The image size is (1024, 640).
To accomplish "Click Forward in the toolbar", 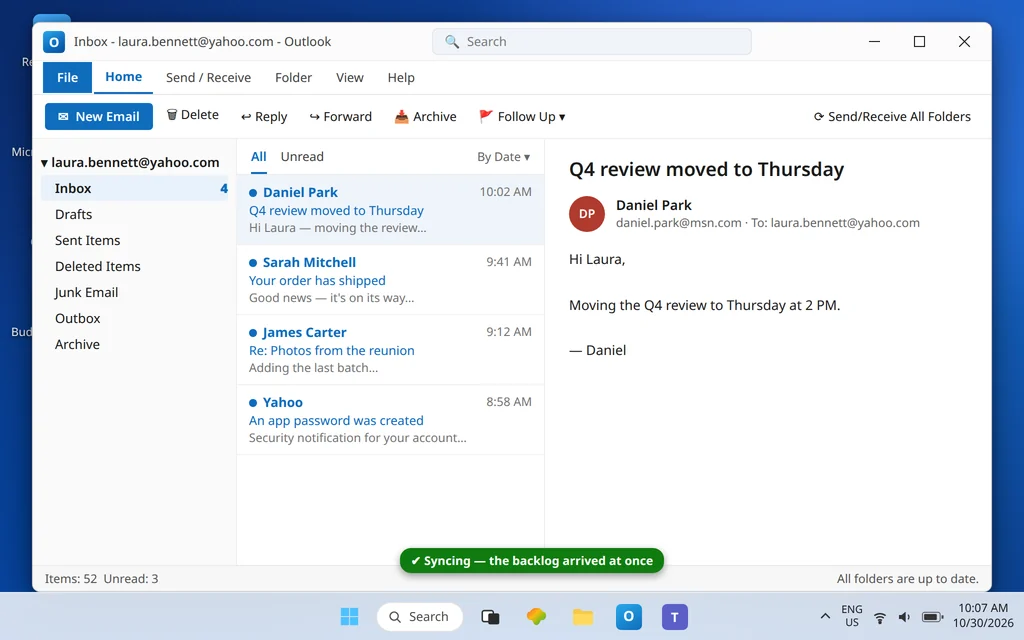I will (340, 116).
